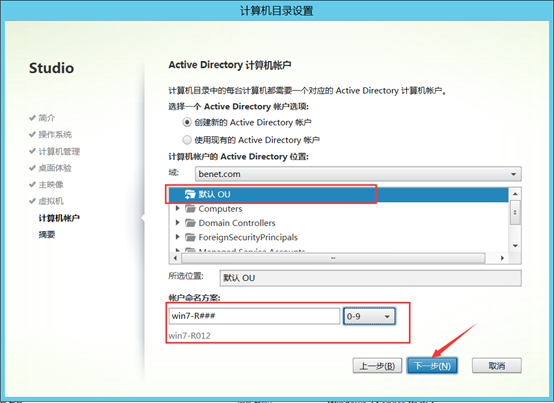Select the 默认 OU tree row
The image size is (554, 403).
pos(338,194)
